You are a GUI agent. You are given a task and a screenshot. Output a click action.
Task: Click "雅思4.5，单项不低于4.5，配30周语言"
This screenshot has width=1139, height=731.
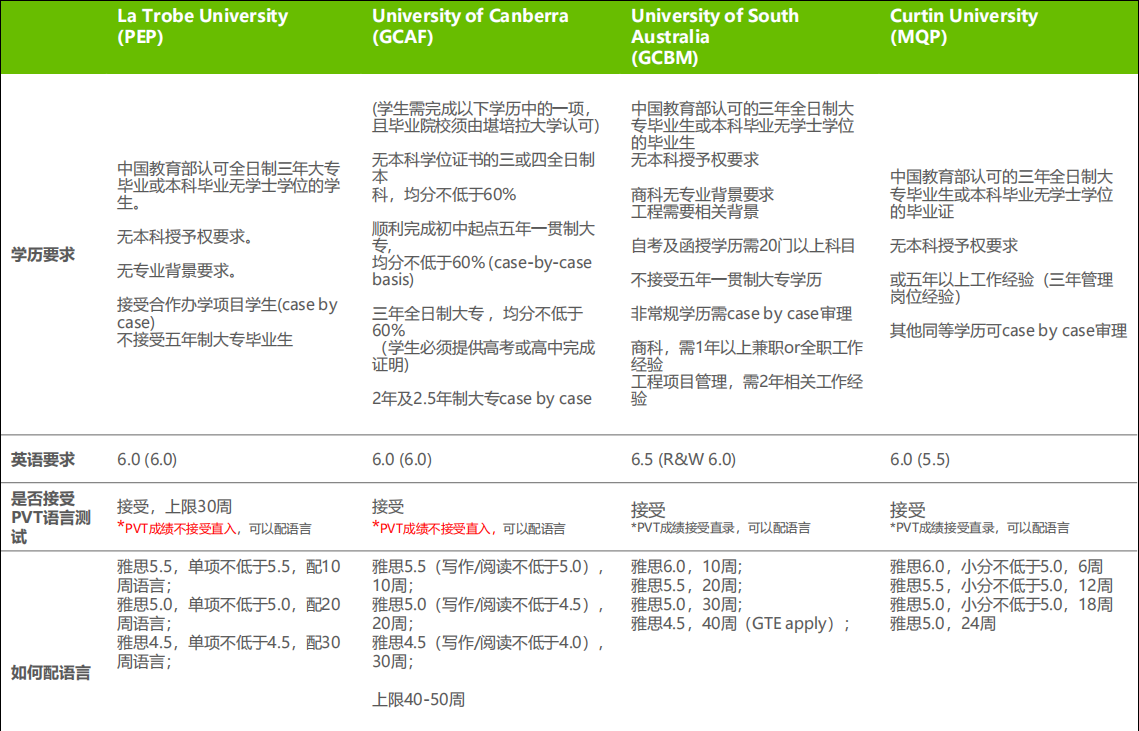229,652
